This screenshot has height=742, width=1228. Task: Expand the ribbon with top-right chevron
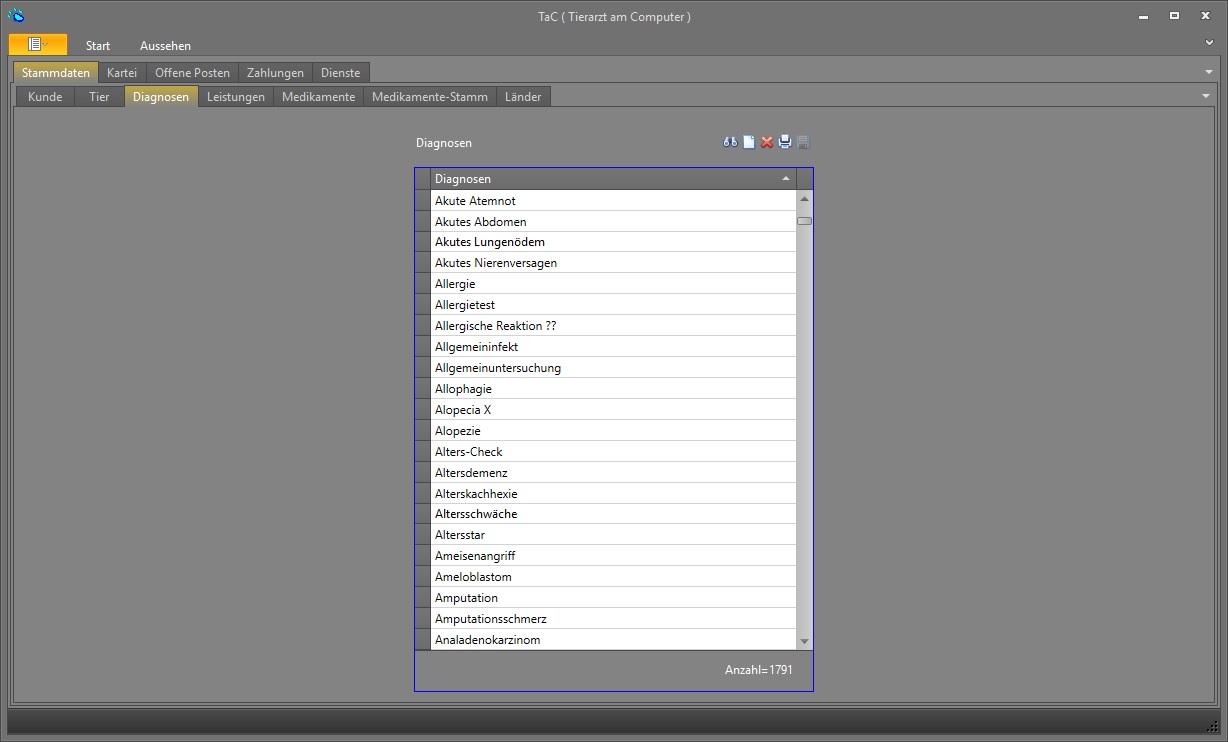coord(1210,43)
